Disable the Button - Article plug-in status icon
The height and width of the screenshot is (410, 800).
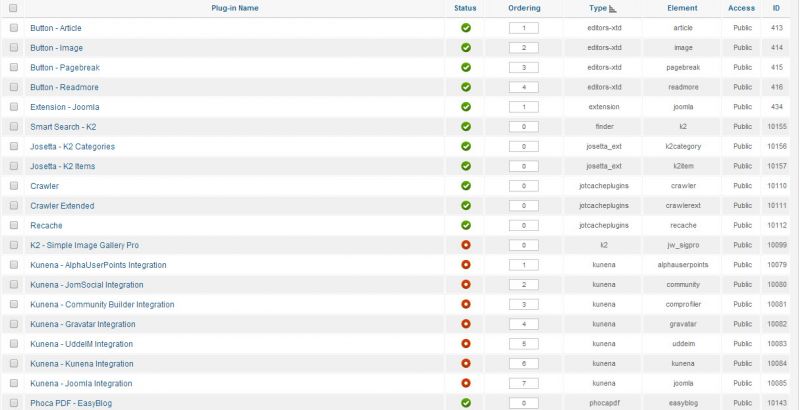click(465, 28)
